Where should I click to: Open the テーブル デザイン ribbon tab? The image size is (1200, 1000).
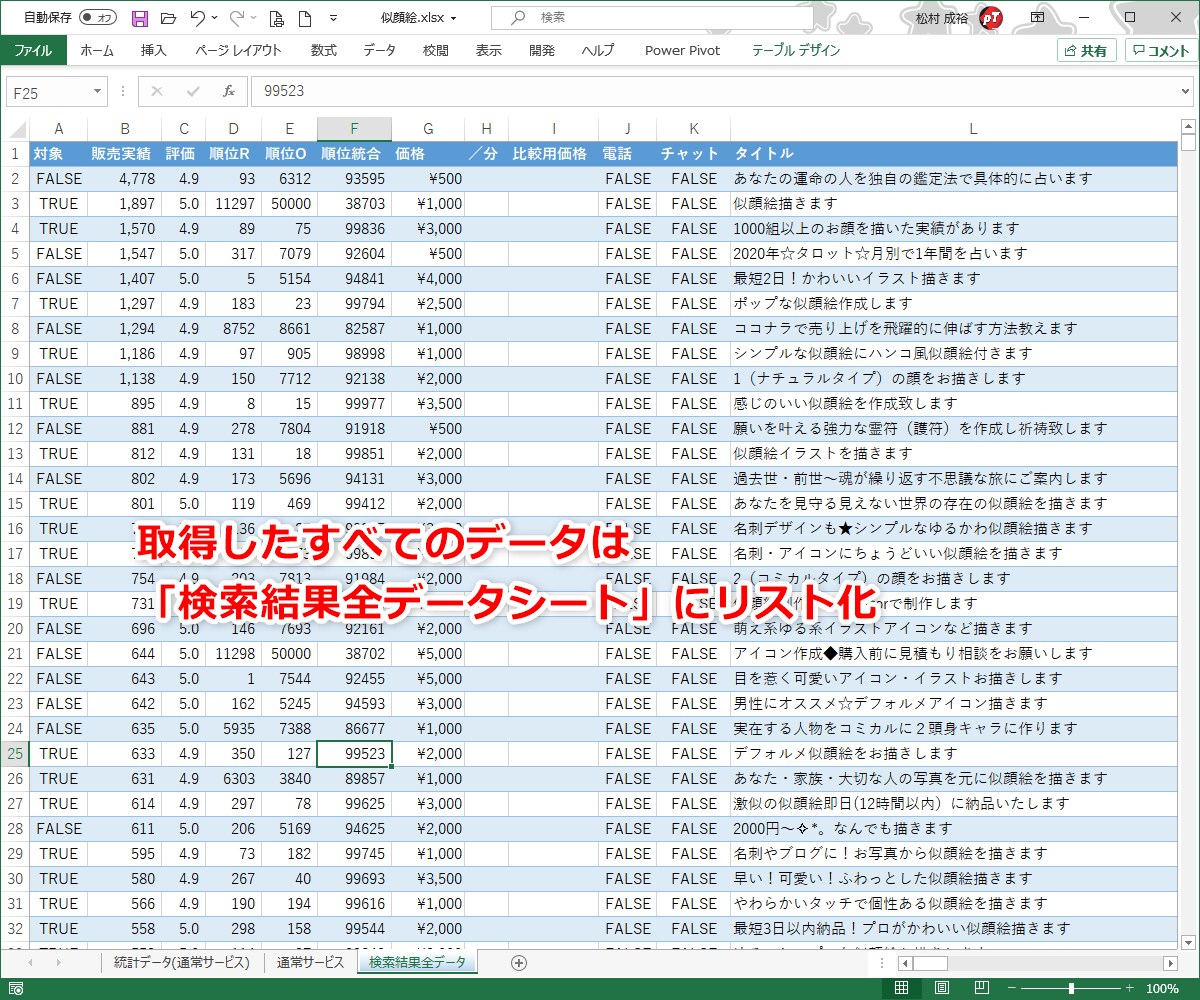[796, 50]
